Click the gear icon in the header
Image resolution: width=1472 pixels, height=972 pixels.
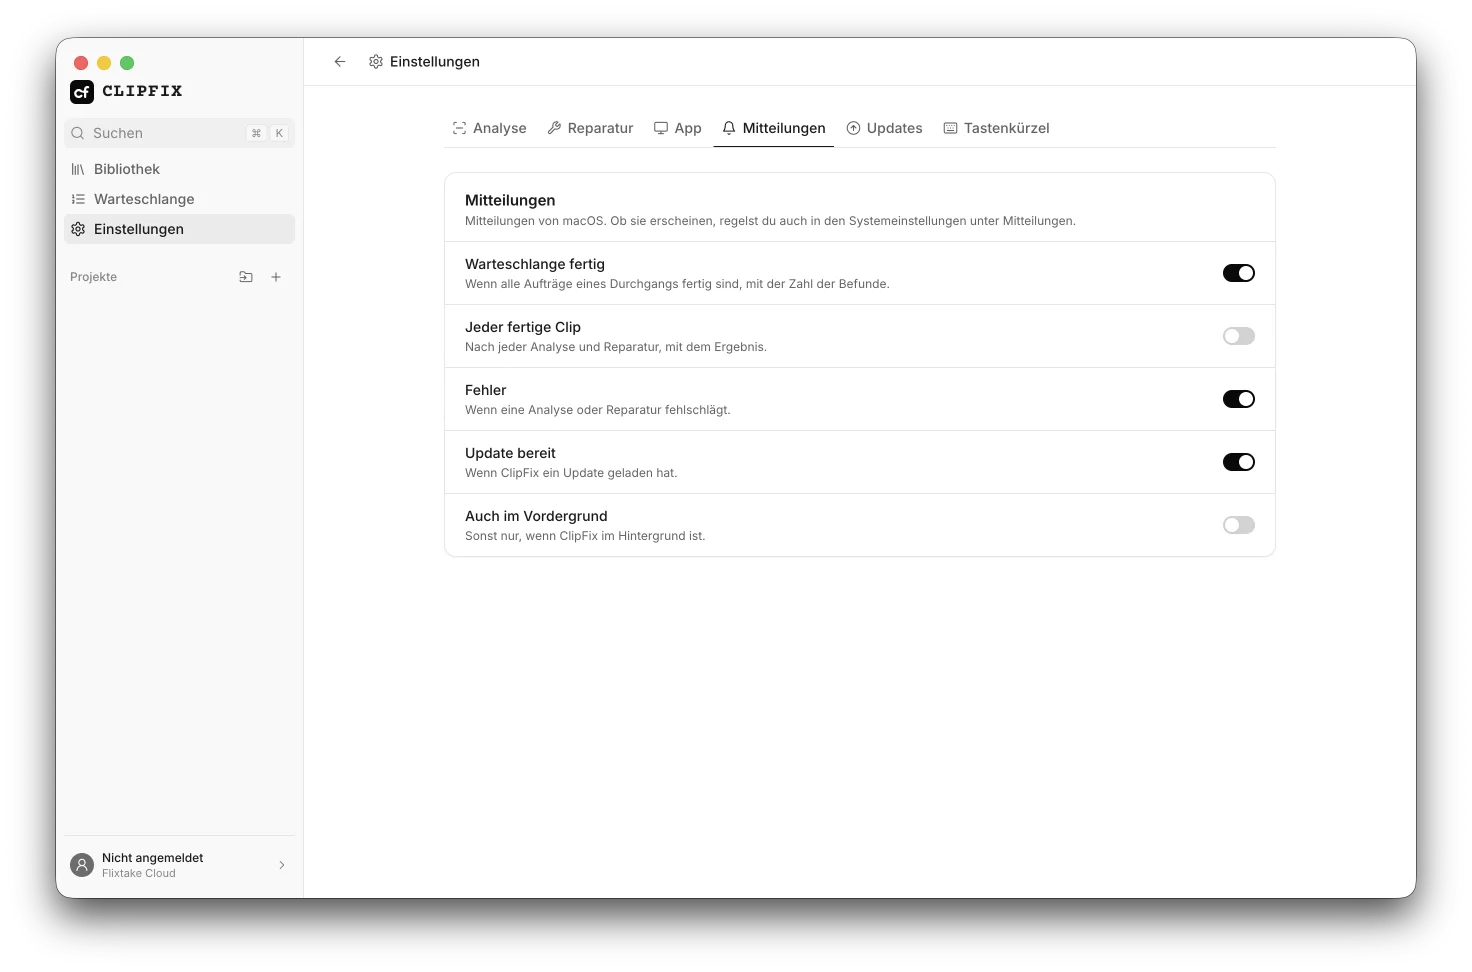click(x=376, y=62)
